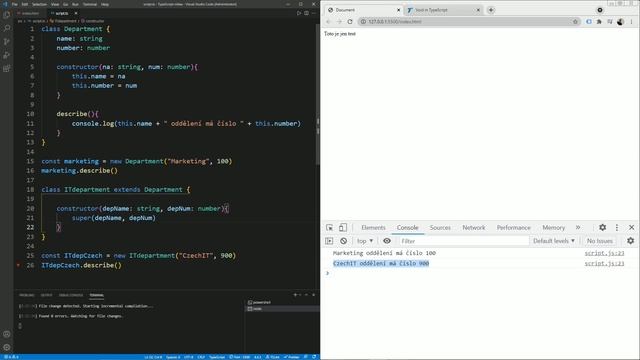The width and height of the screenshot is (640, 360).
Task: Activate DevTools inspect element picker
Action: (329, 228)
